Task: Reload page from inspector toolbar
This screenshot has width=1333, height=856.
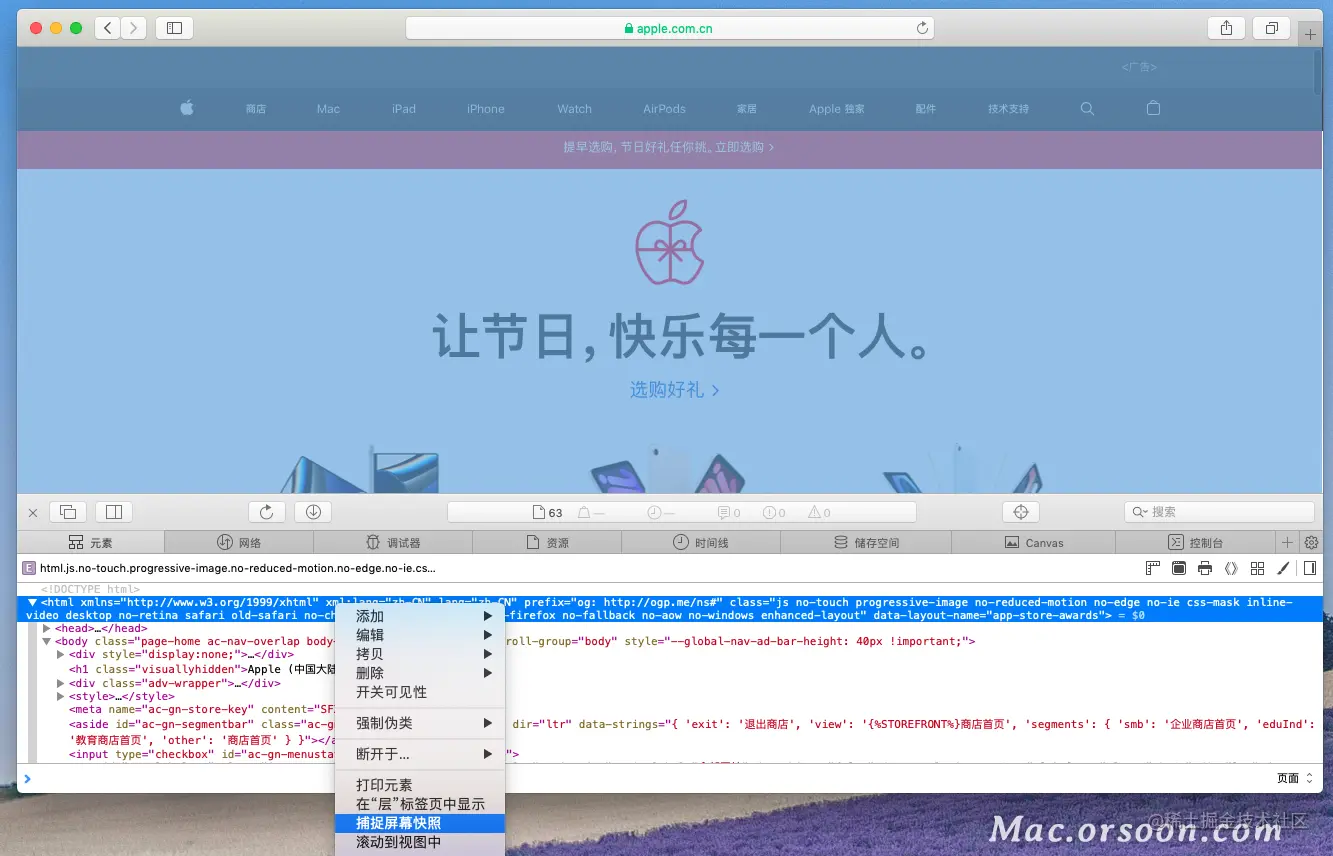Action: [x=267, y=512]
